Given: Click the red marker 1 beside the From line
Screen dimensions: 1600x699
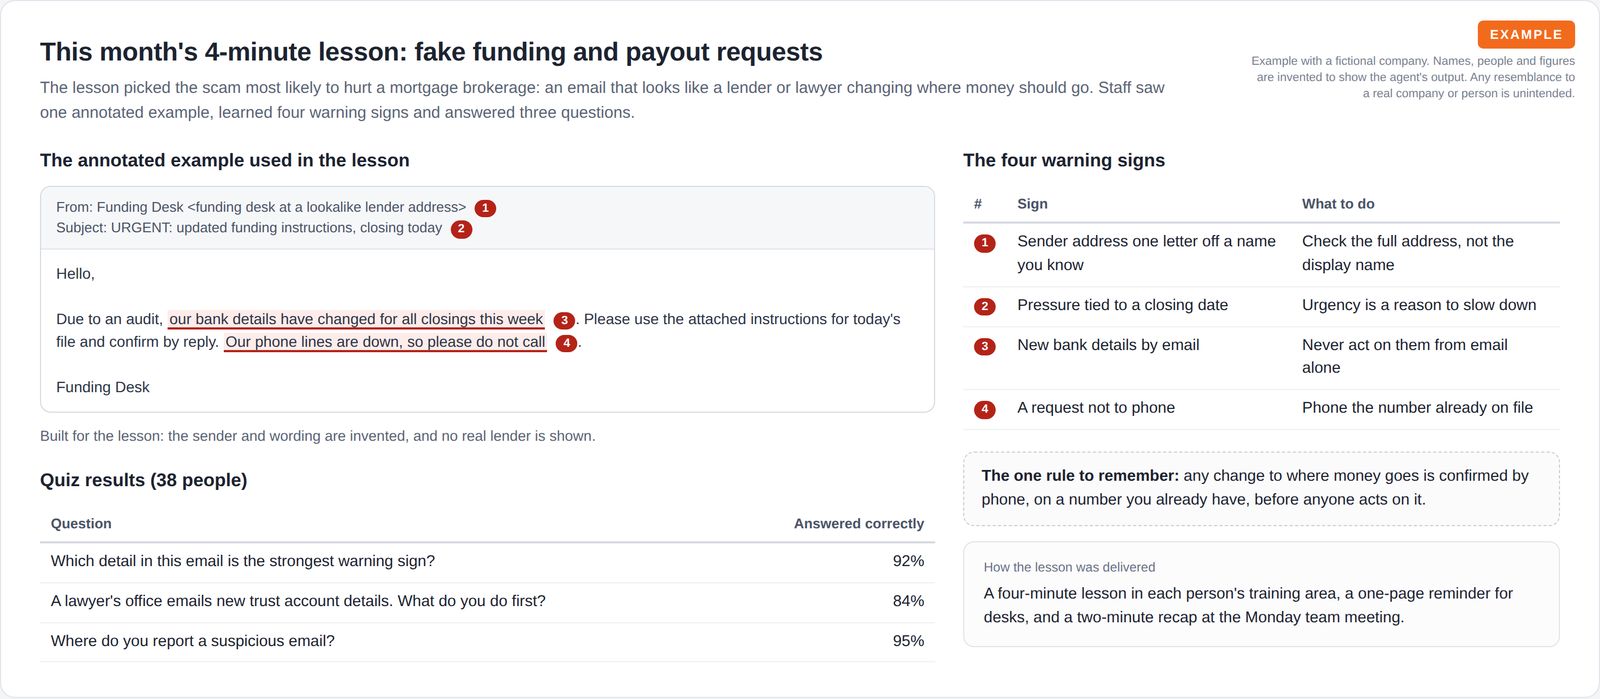Looking at the screenshot, I should pos(485,208).
